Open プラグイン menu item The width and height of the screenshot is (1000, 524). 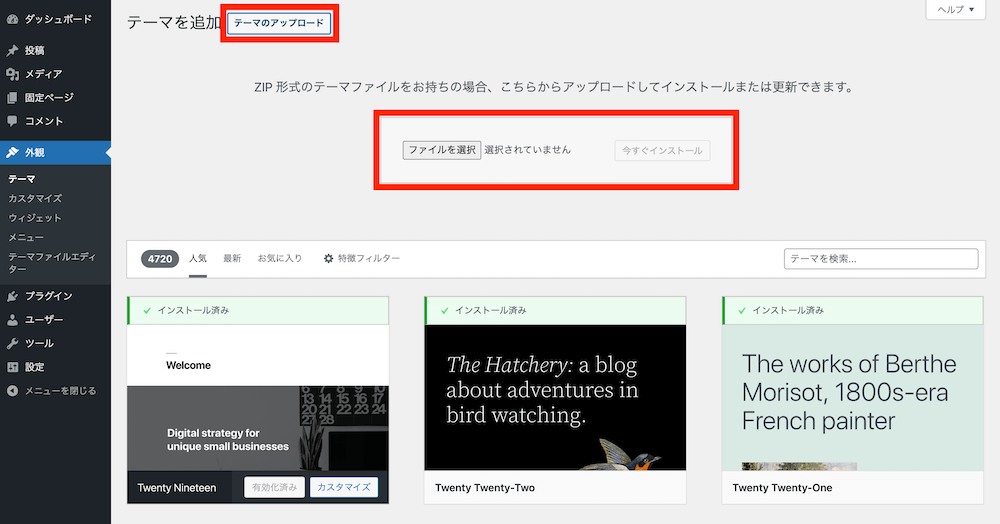click(55, 296)
